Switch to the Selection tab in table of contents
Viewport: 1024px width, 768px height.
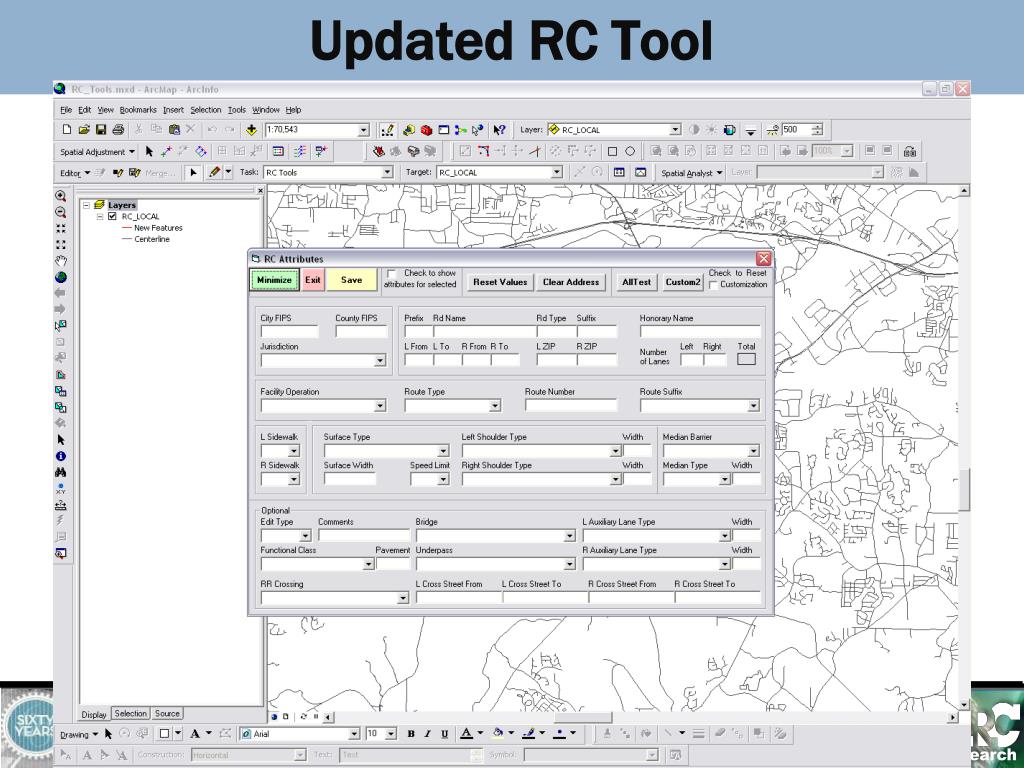tap(131, 714)
